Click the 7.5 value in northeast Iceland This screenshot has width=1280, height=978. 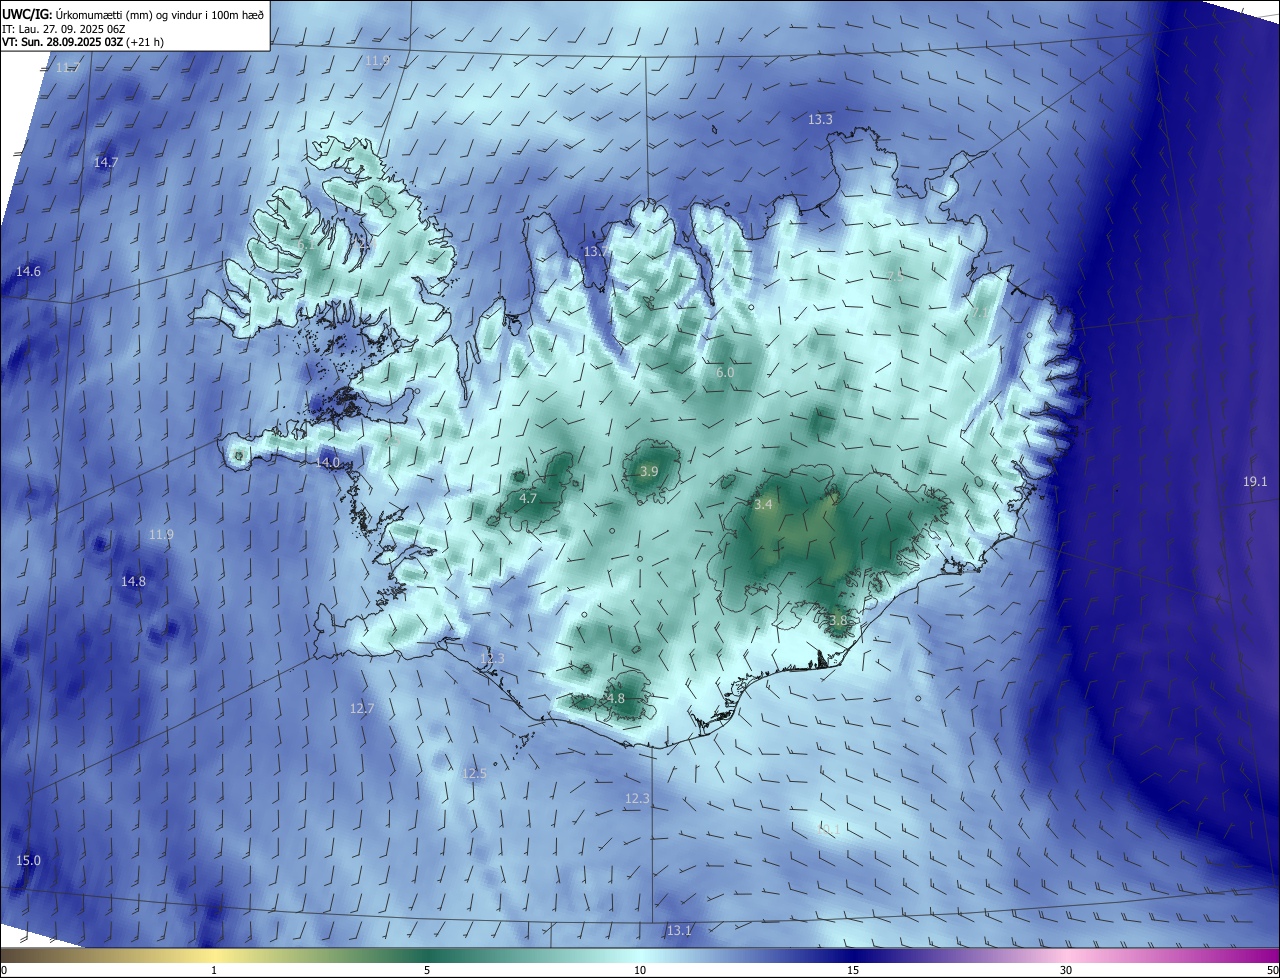click(896, 276)
